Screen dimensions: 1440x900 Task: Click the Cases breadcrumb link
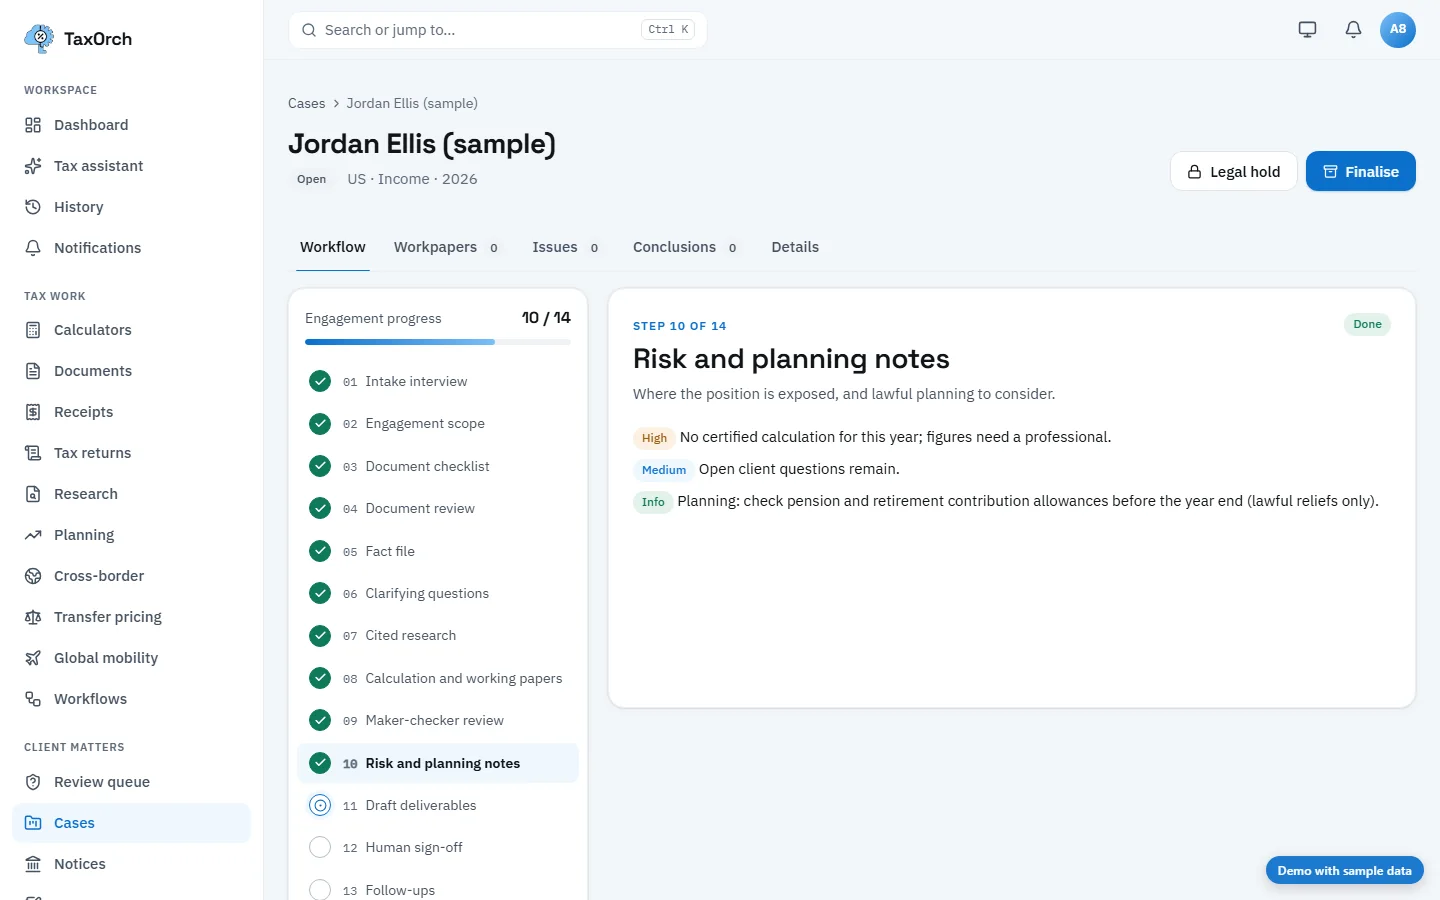pos(306,103)
